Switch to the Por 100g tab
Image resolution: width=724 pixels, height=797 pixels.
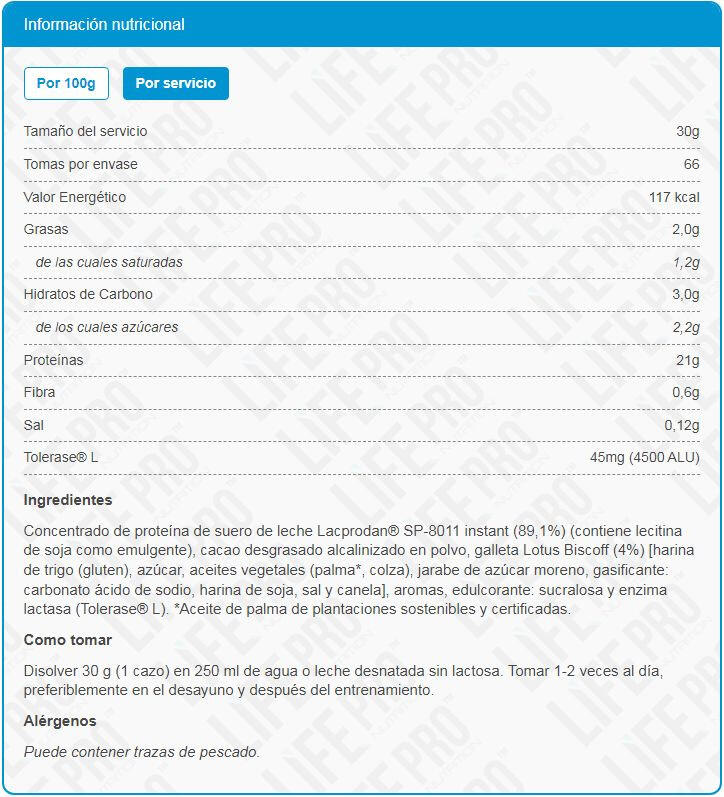click(66, 83)
